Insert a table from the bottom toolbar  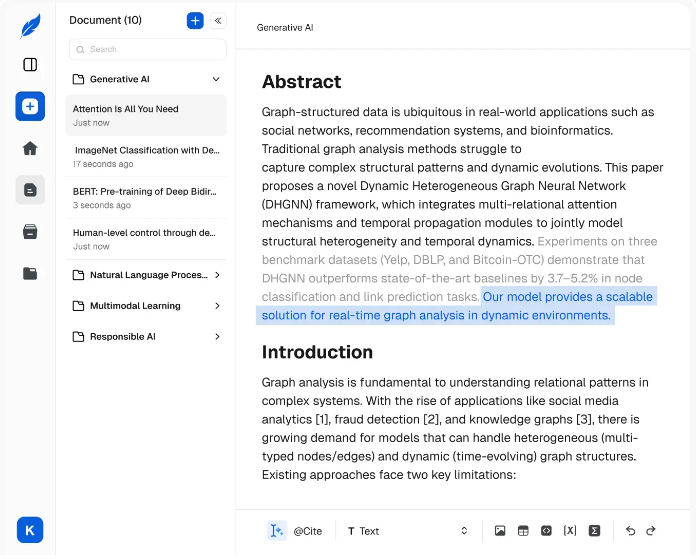(x=523, y=531)
